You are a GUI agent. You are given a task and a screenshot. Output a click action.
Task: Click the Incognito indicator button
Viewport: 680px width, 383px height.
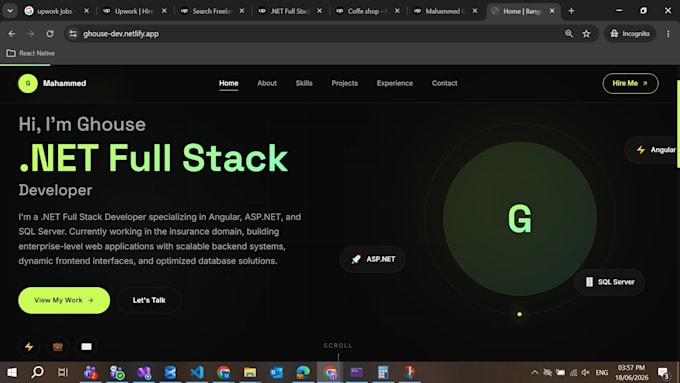click(630, 33)
